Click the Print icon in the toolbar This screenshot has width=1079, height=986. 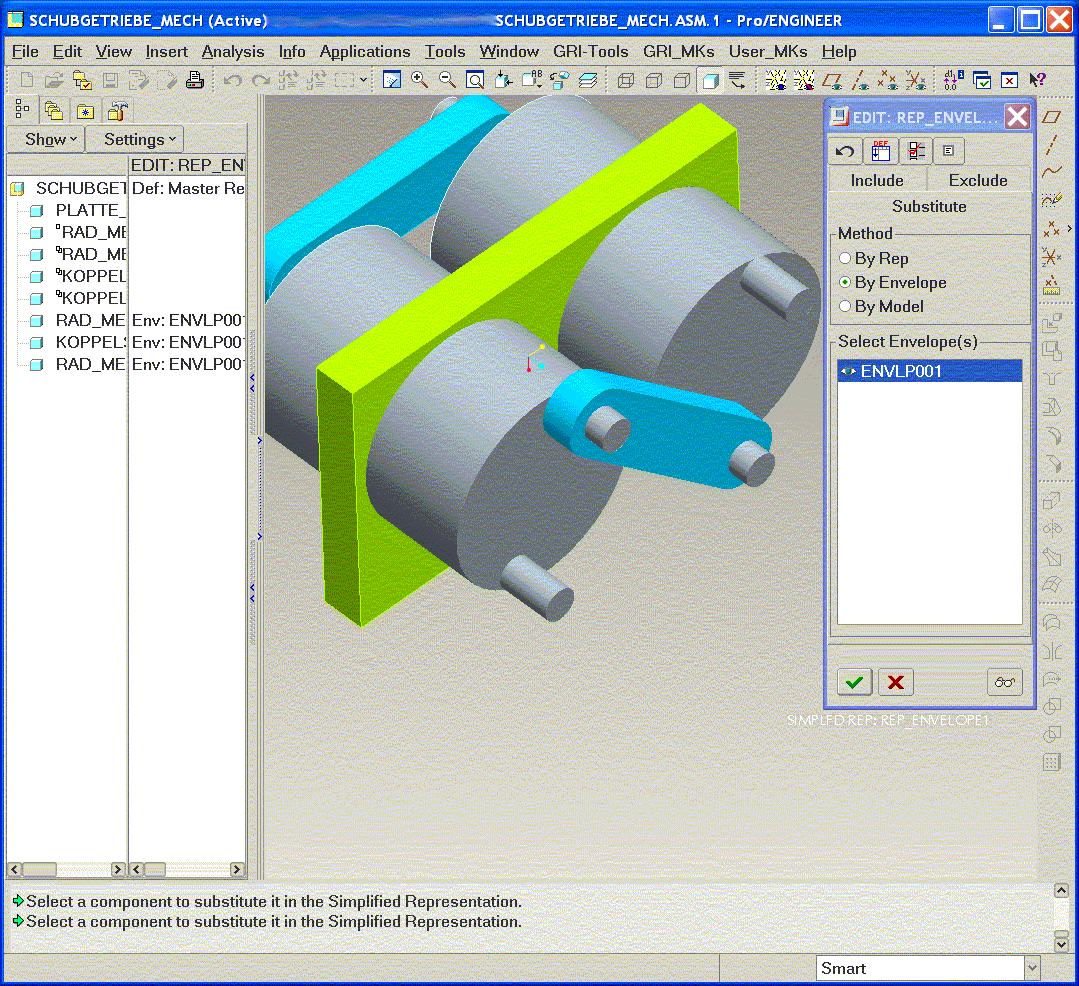point(195,81)
